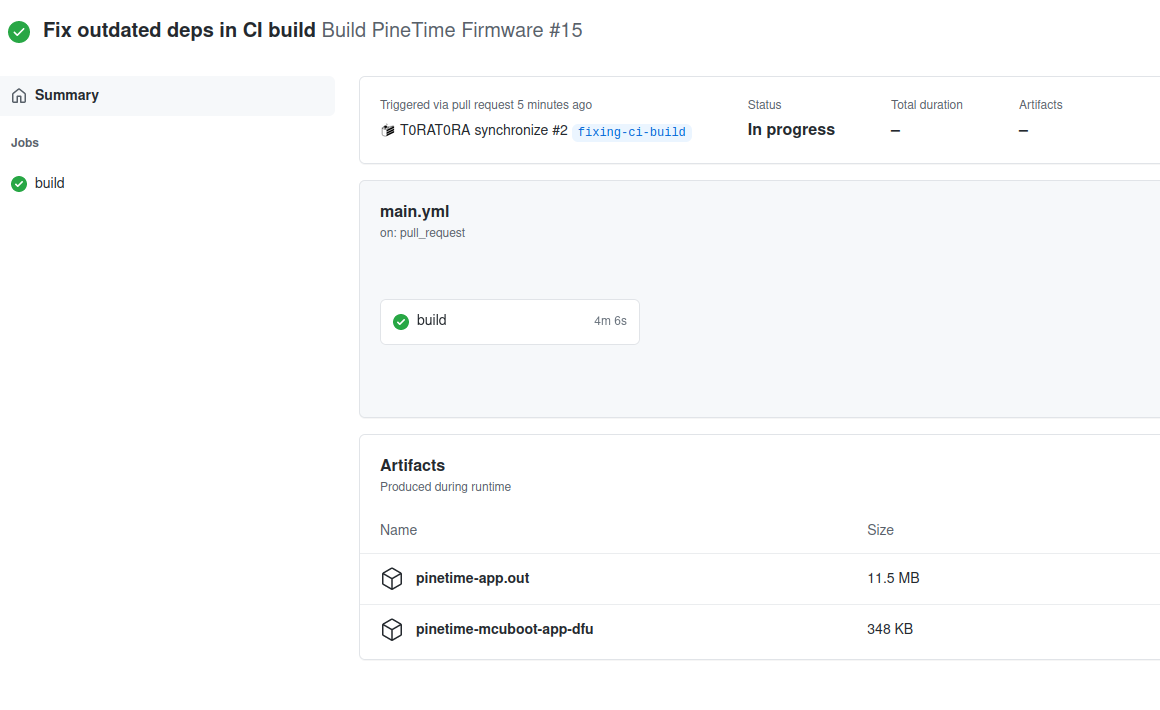Open pull request #2 link
The height and width of the screenshot is (710, 1160).
point(559,130)
